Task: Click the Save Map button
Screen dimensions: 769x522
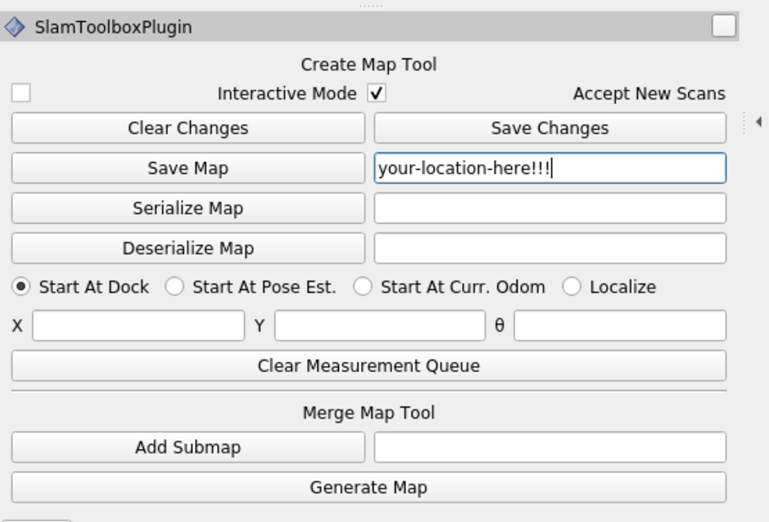Action: point(188,168)
